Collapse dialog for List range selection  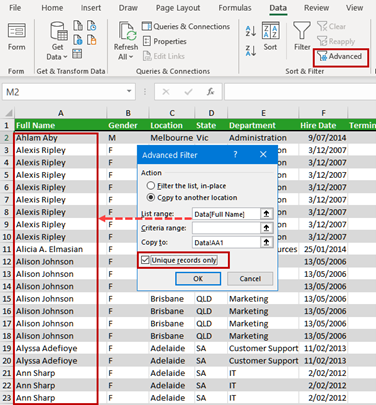tap(266, 214)
